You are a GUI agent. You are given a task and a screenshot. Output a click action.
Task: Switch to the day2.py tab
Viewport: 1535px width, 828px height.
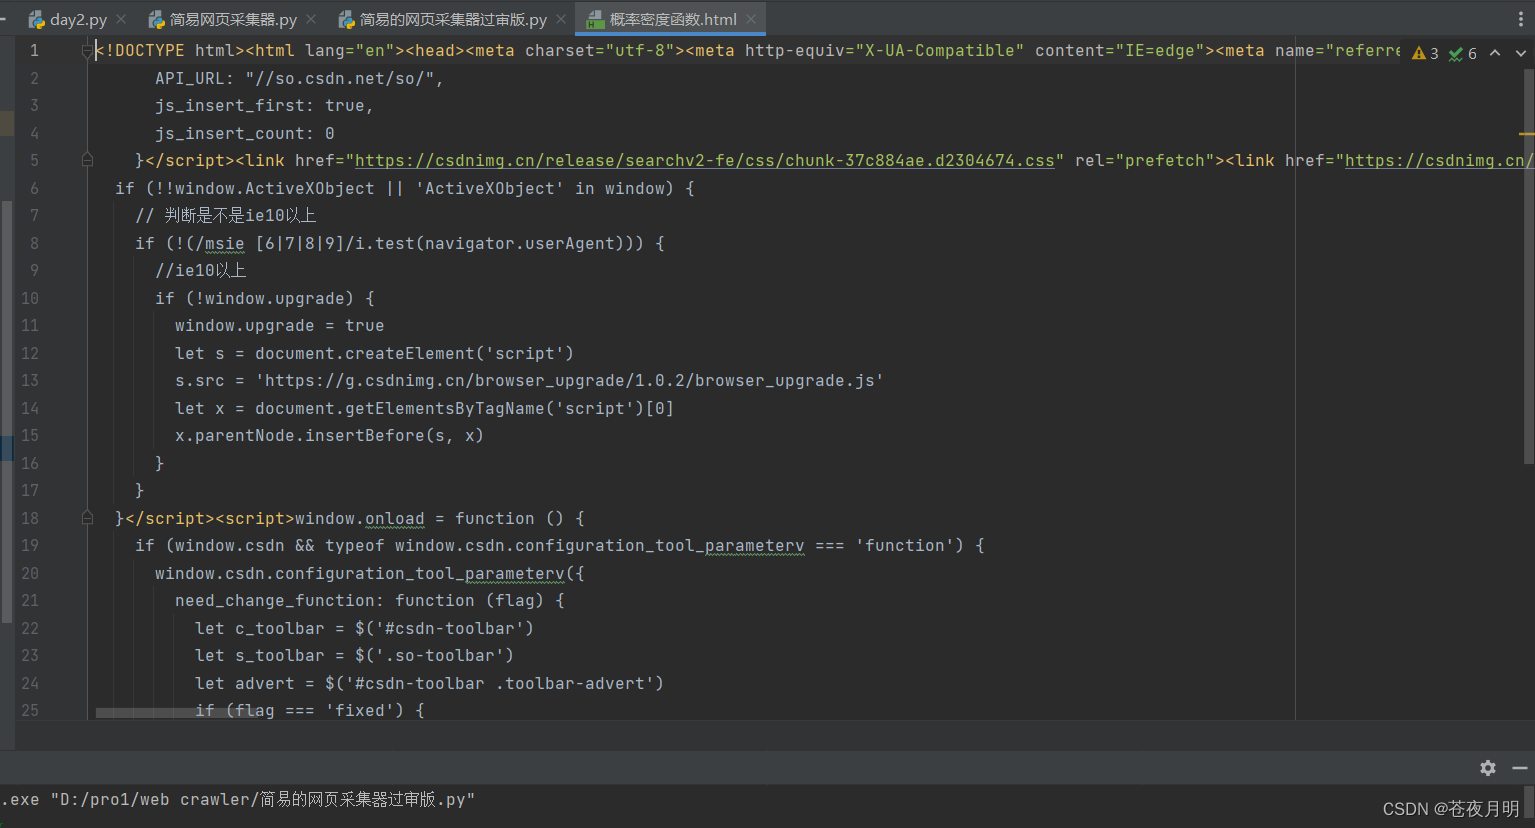pos(78,19)
